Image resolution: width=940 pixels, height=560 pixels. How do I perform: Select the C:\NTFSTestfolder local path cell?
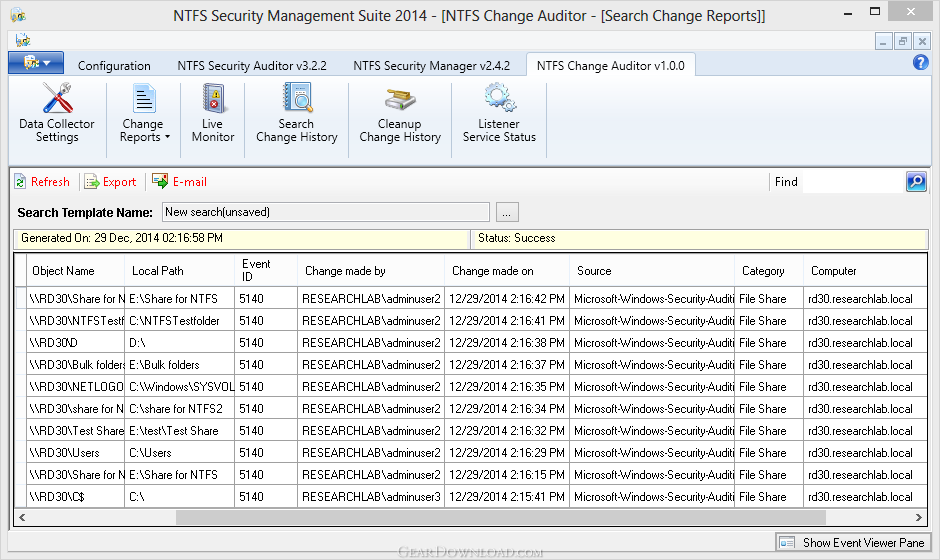pos(180,321)
